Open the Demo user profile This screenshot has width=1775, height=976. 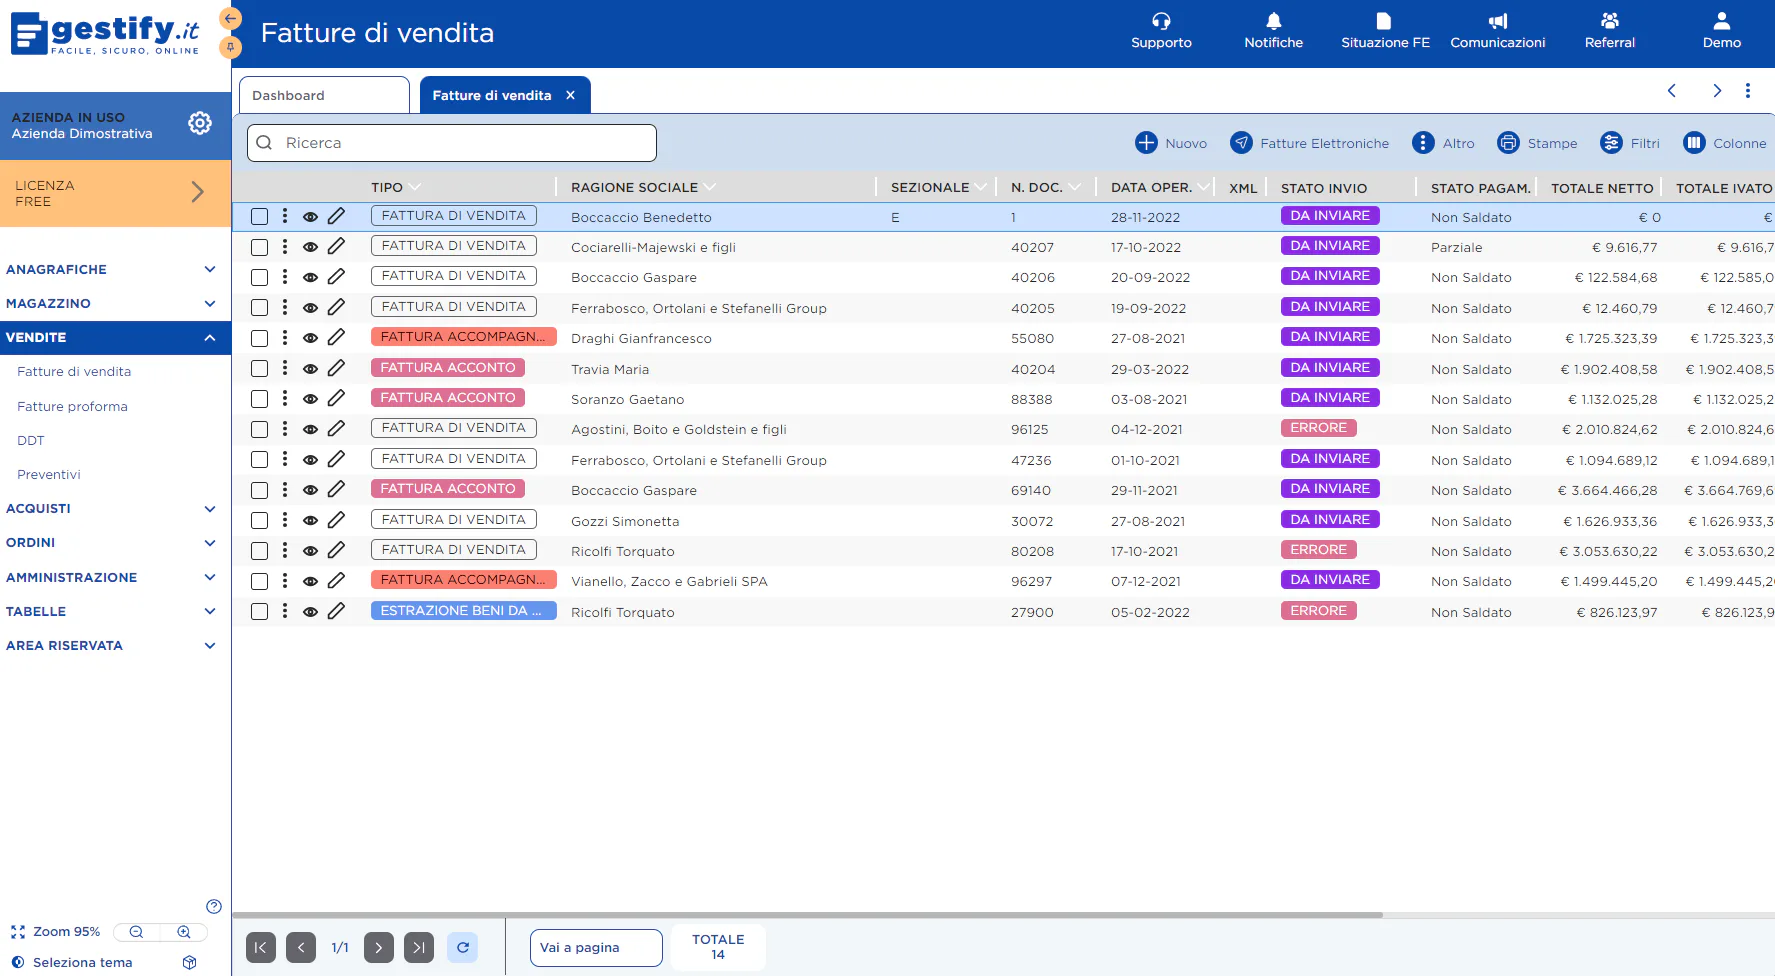1721,21
